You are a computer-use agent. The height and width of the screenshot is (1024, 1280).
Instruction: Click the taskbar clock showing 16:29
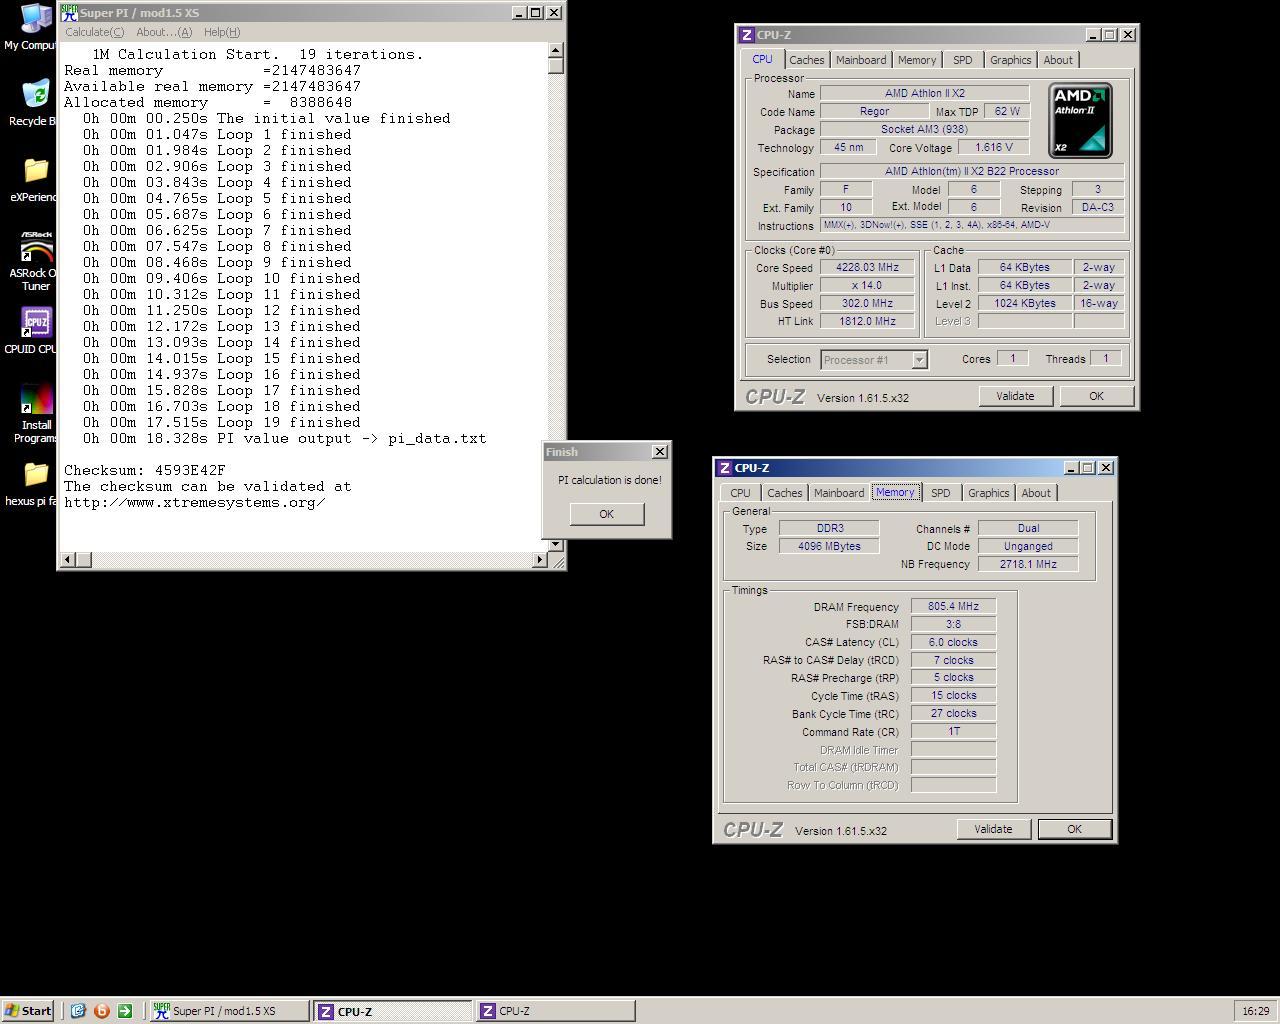pyautogui.click(x=1255, y=1011)
